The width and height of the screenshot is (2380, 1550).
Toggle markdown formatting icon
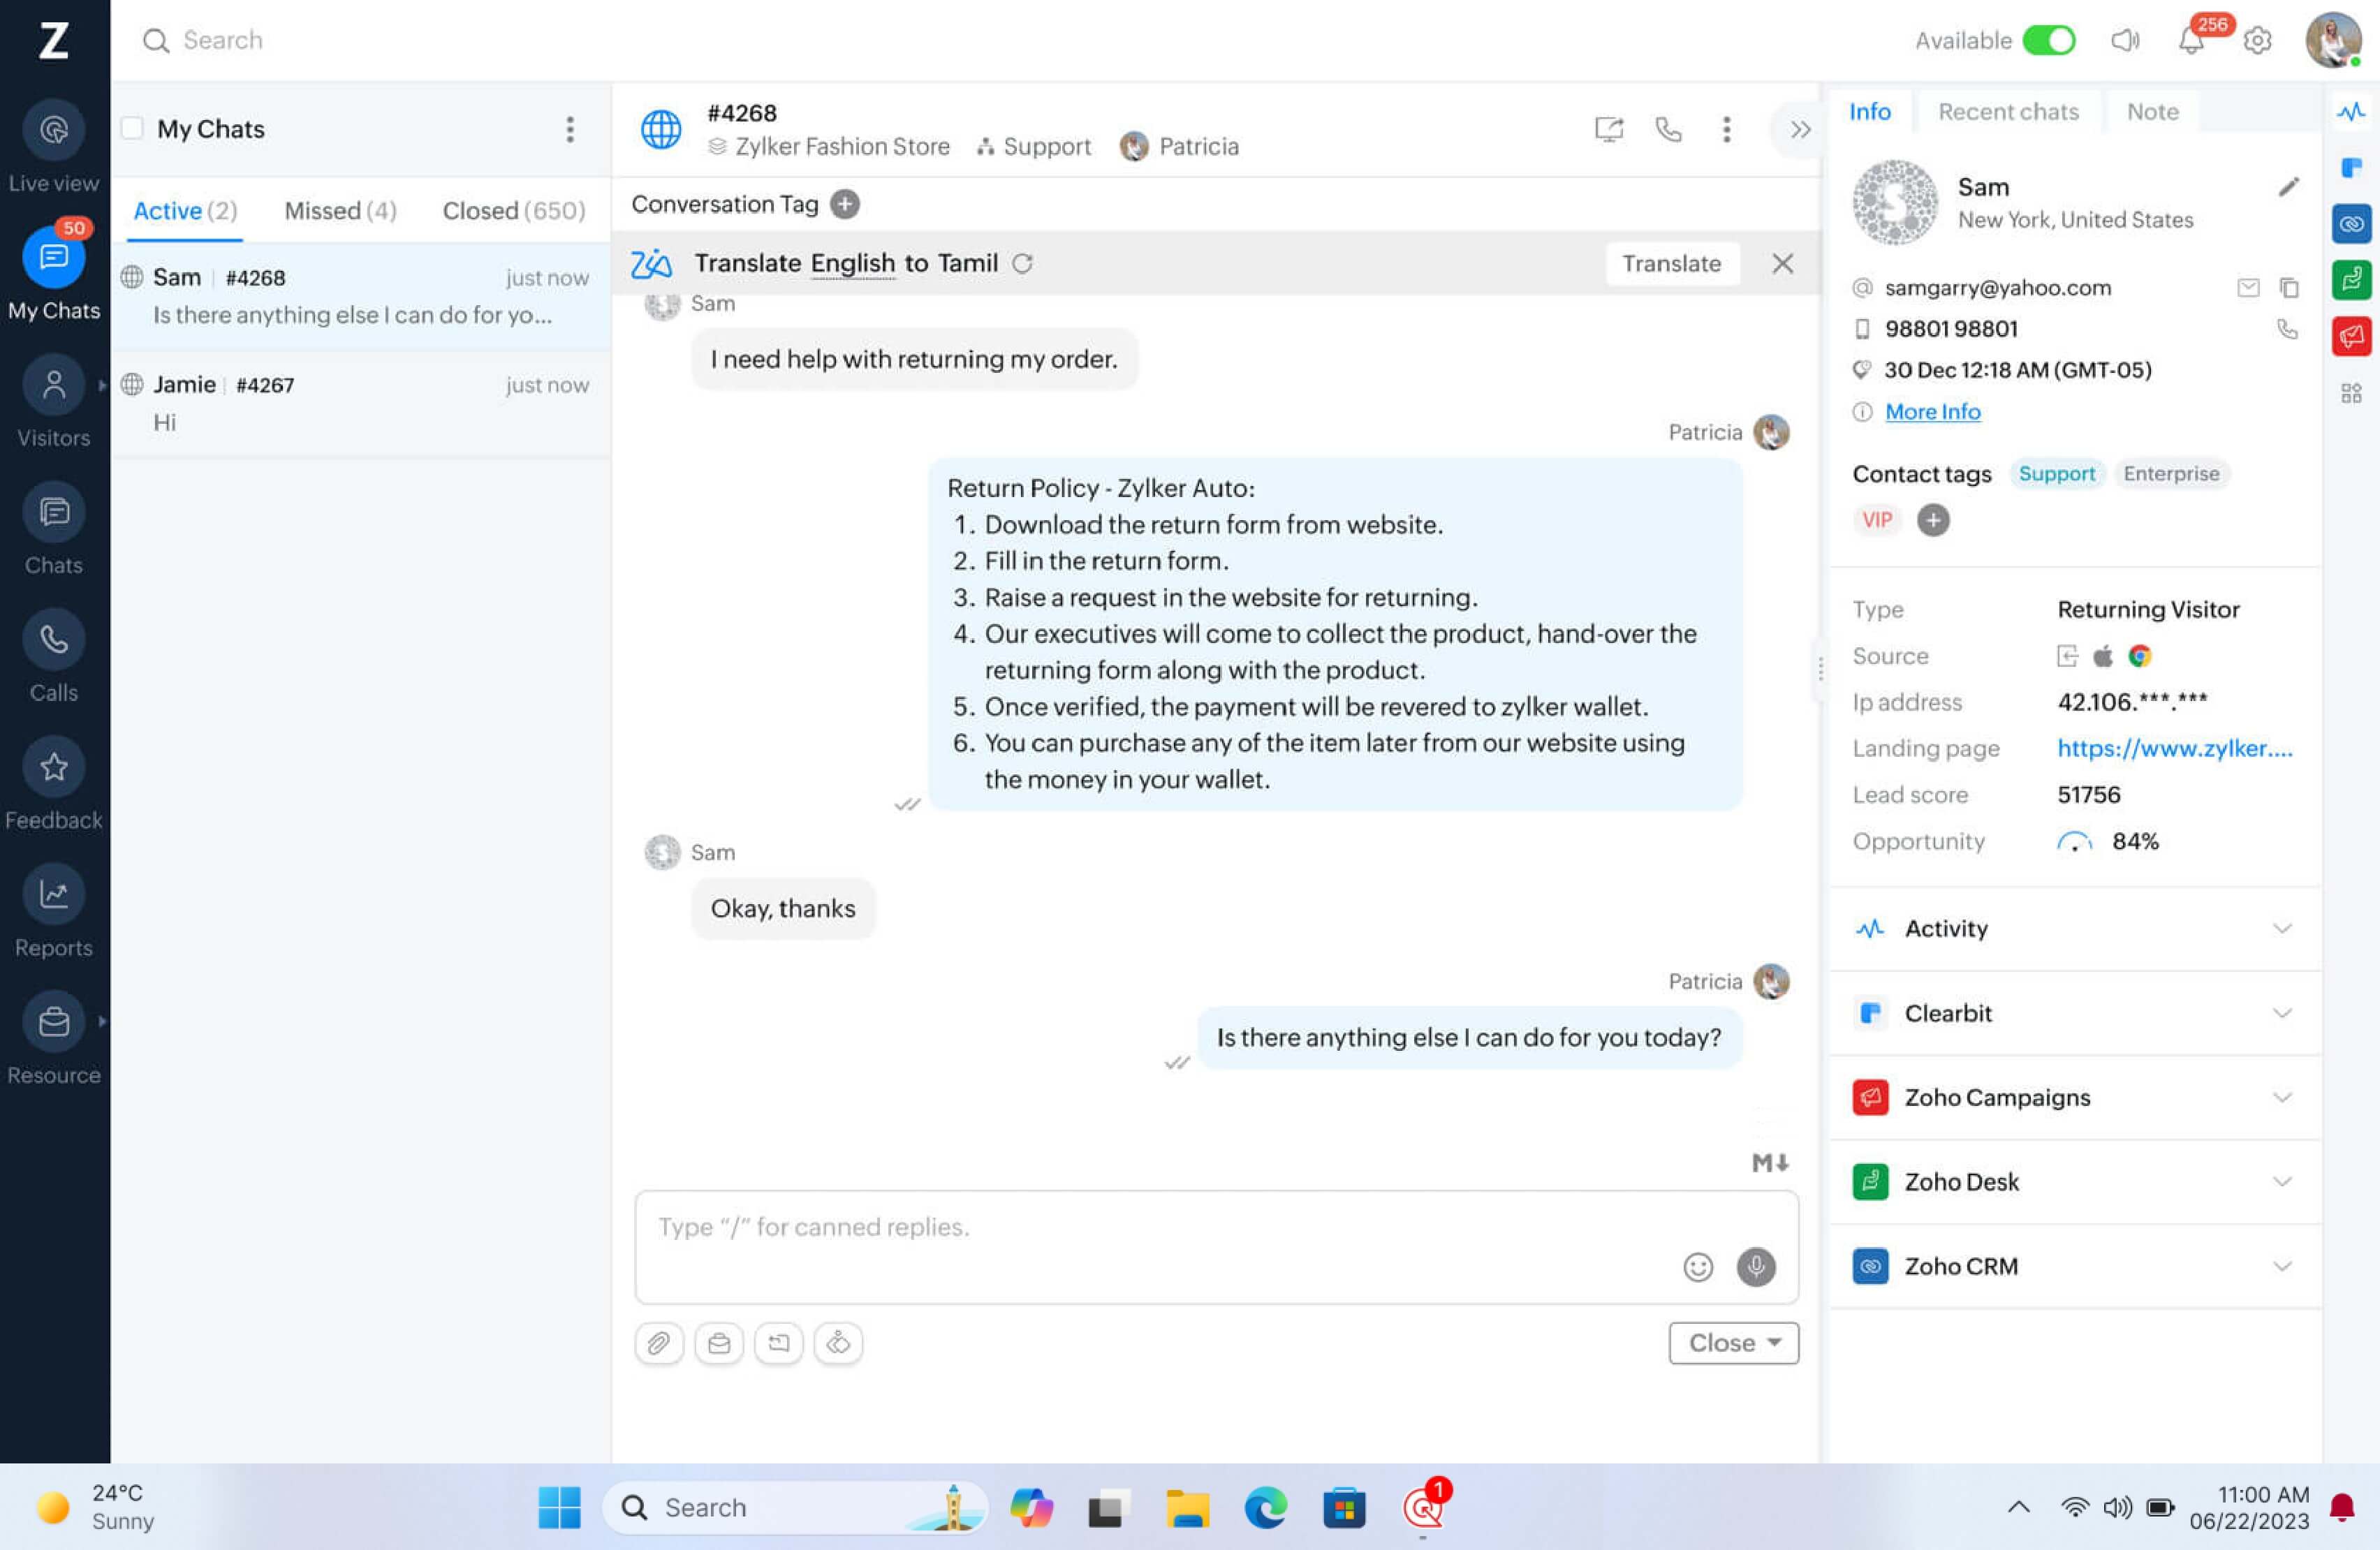tap(1770, 1163)
